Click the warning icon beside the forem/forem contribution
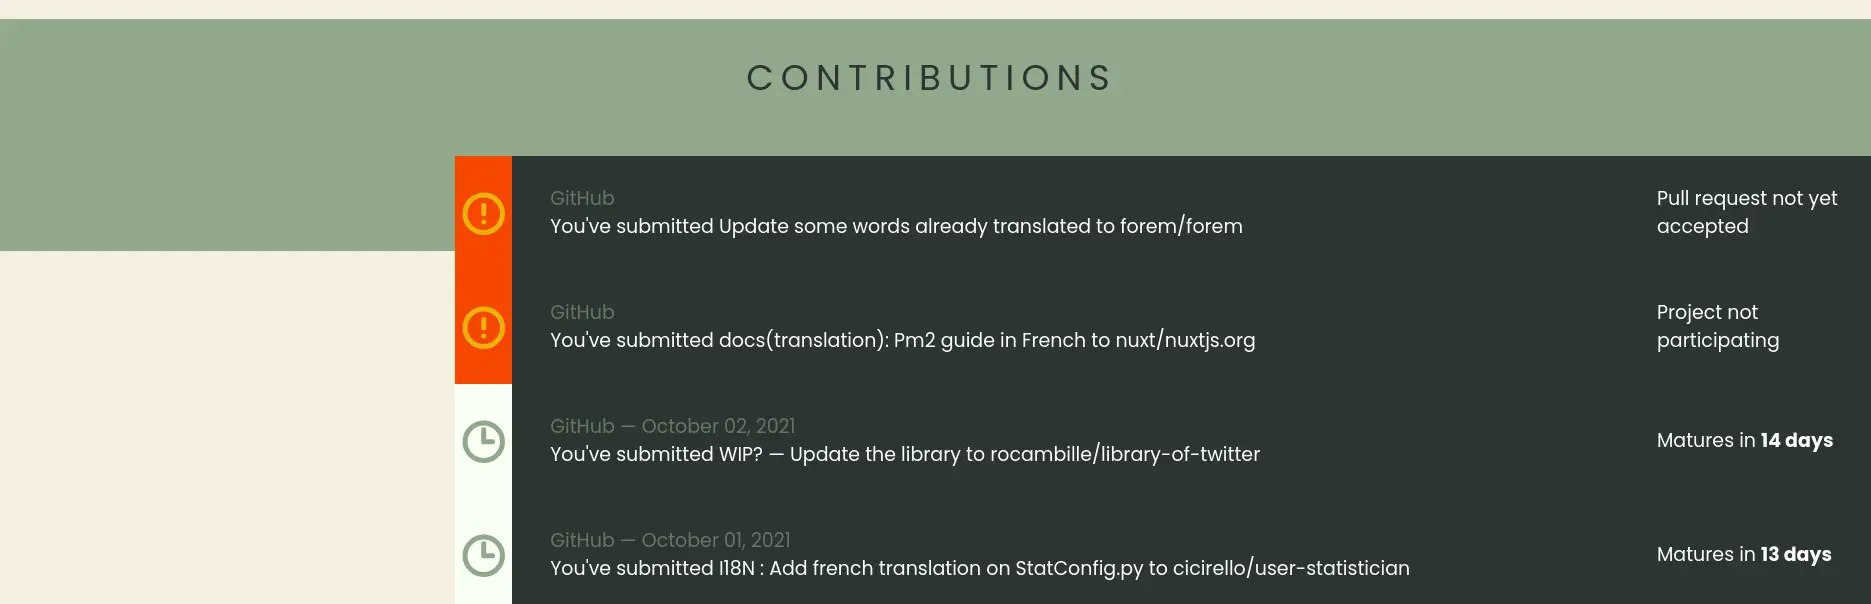Screen dimensions: 1871x604 coord(483,213)
